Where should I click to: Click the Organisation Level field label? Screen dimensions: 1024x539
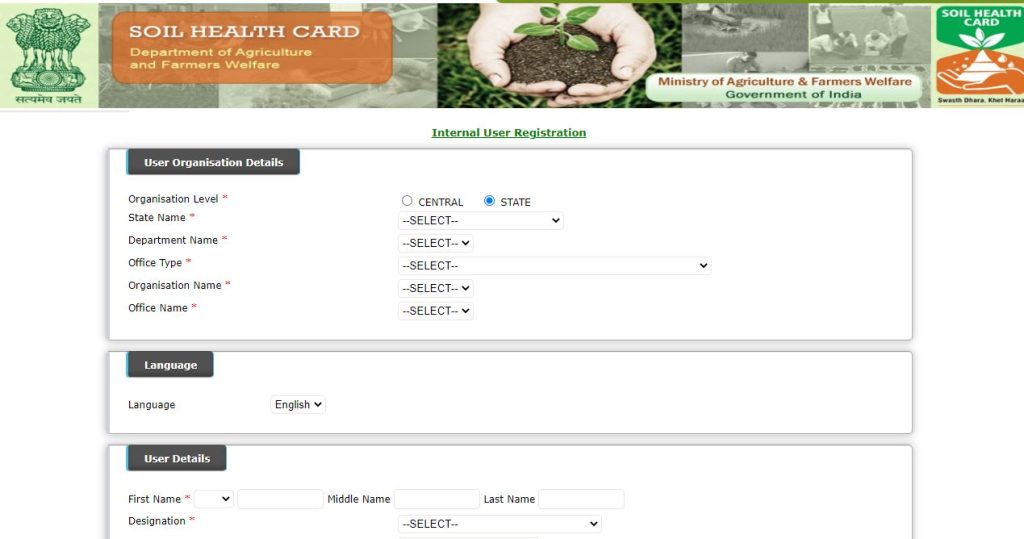(173, 199)
